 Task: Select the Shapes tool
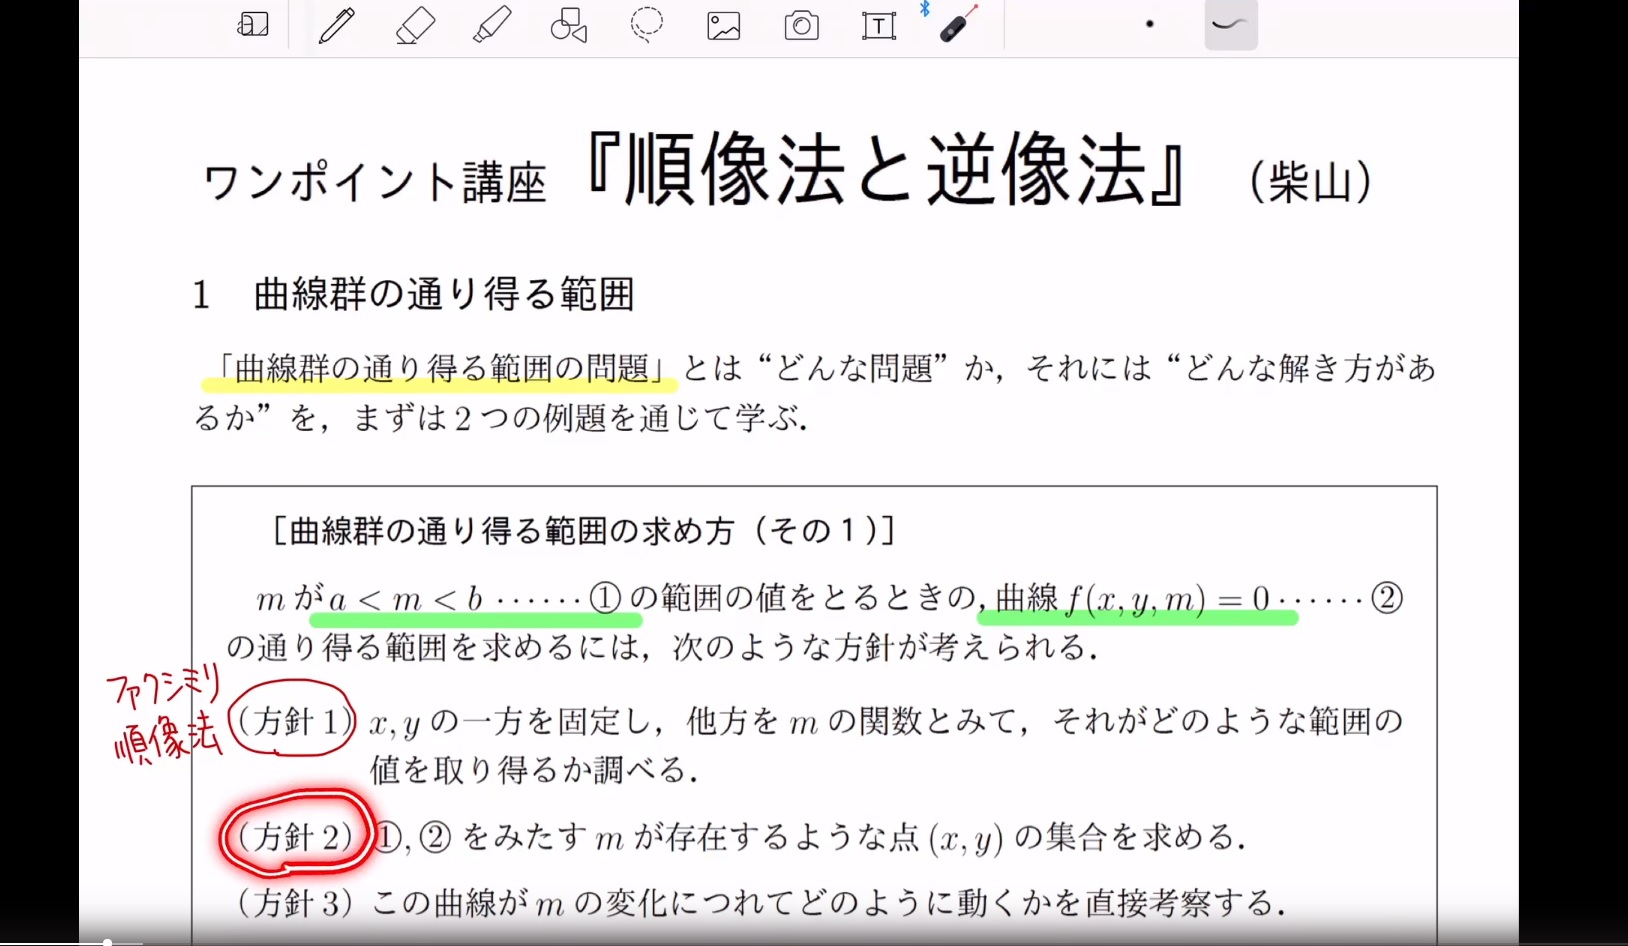pyautogui.click(x=569, y=25)
